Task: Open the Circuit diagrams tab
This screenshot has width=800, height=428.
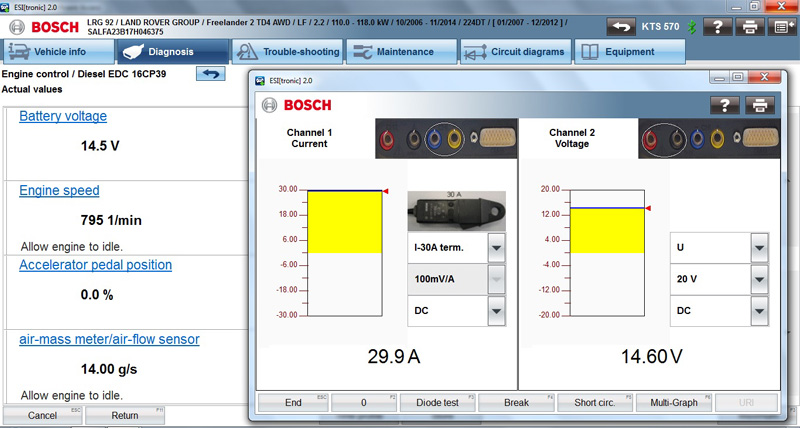Action: [x=516, y=52]
